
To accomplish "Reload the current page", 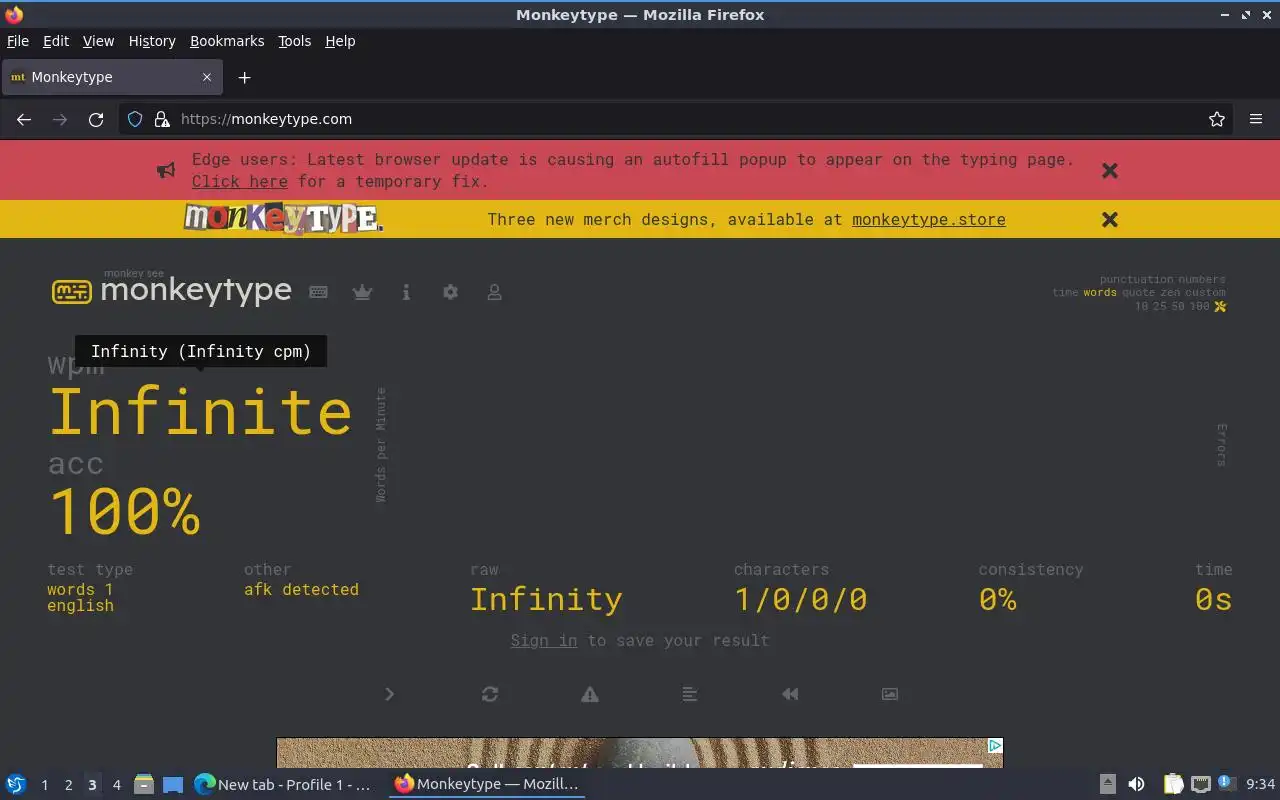I will coord(96,119).
